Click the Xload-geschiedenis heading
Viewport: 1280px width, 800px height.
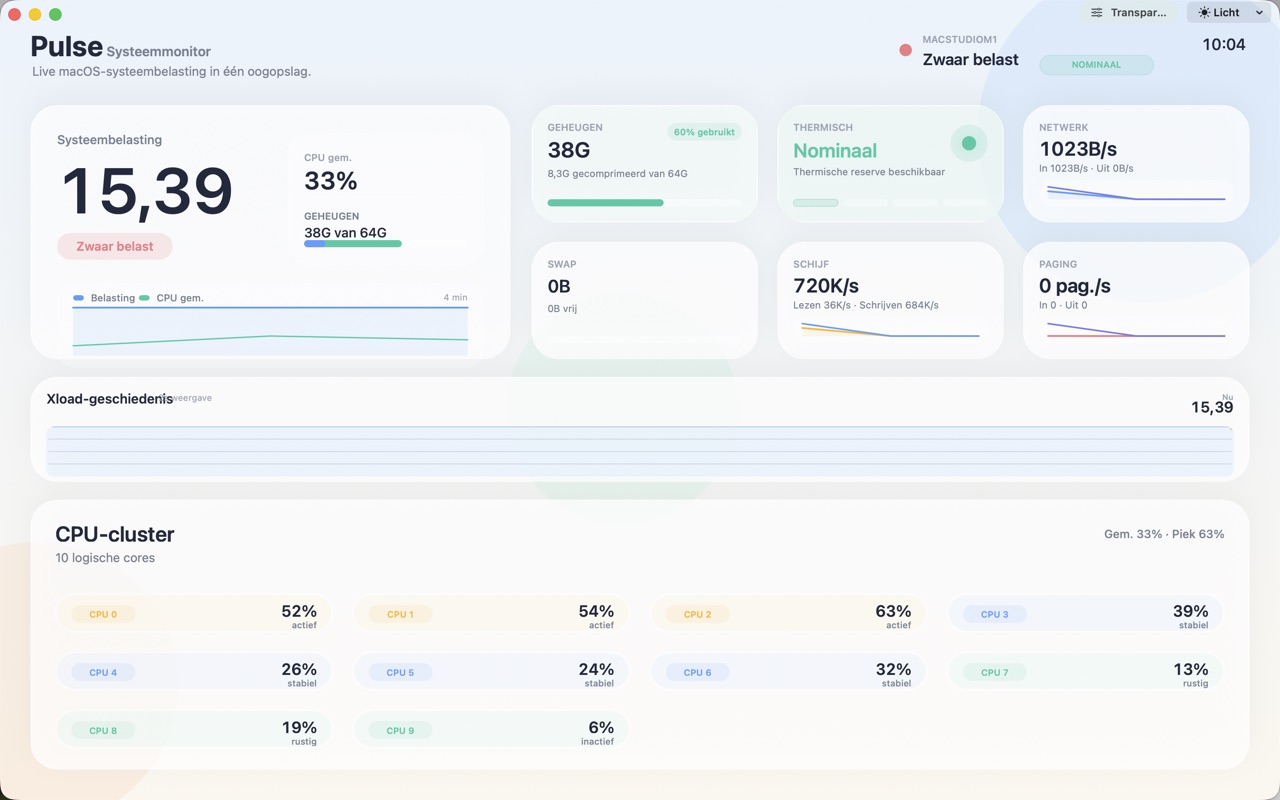tap(110, 399)
